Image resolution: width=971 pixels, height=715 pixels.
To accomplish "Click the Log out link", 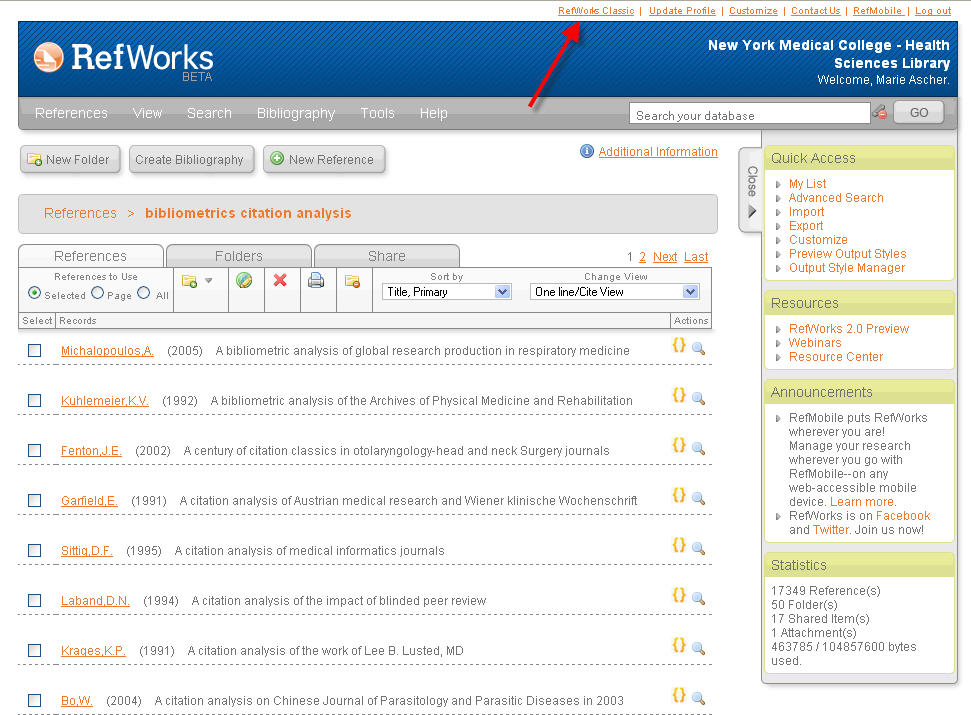I will [x=933, y=11].
